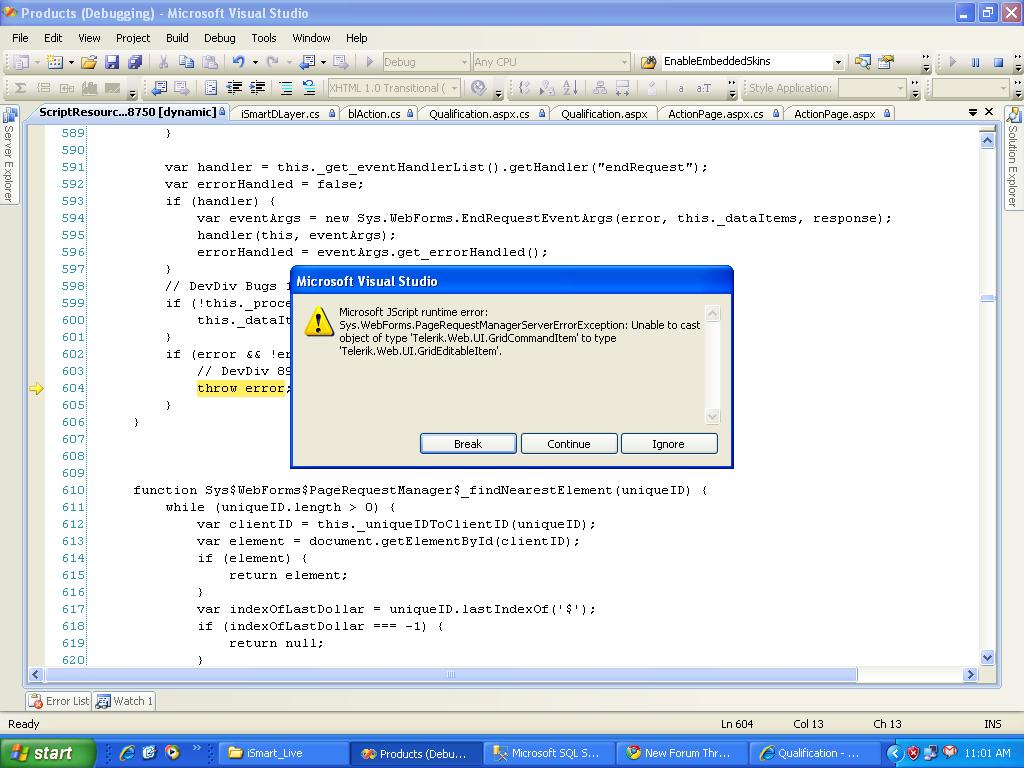Click the second-row Navigate Backward icon
Viewport: 1024px width, 768px height.
pos(159,88)
